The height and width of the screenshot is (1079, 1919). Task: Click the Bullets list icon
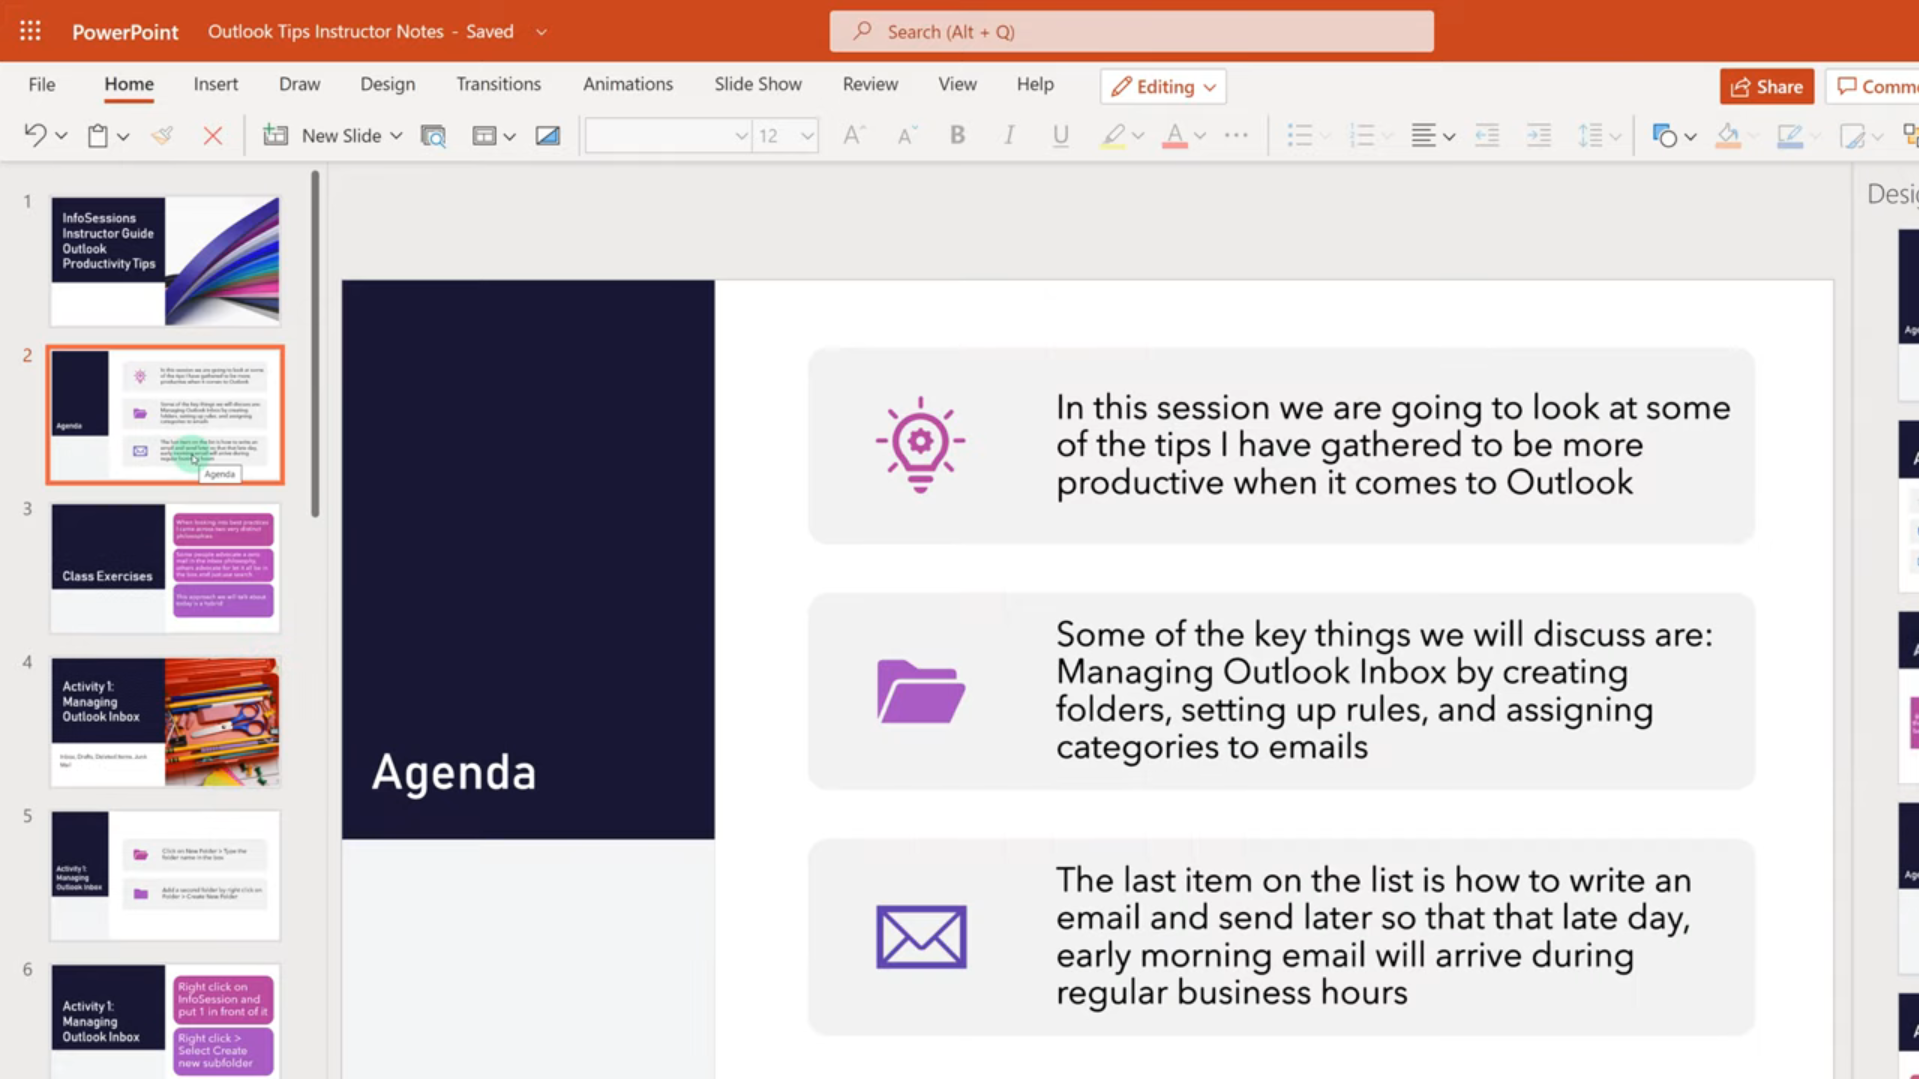point(1299,135)
